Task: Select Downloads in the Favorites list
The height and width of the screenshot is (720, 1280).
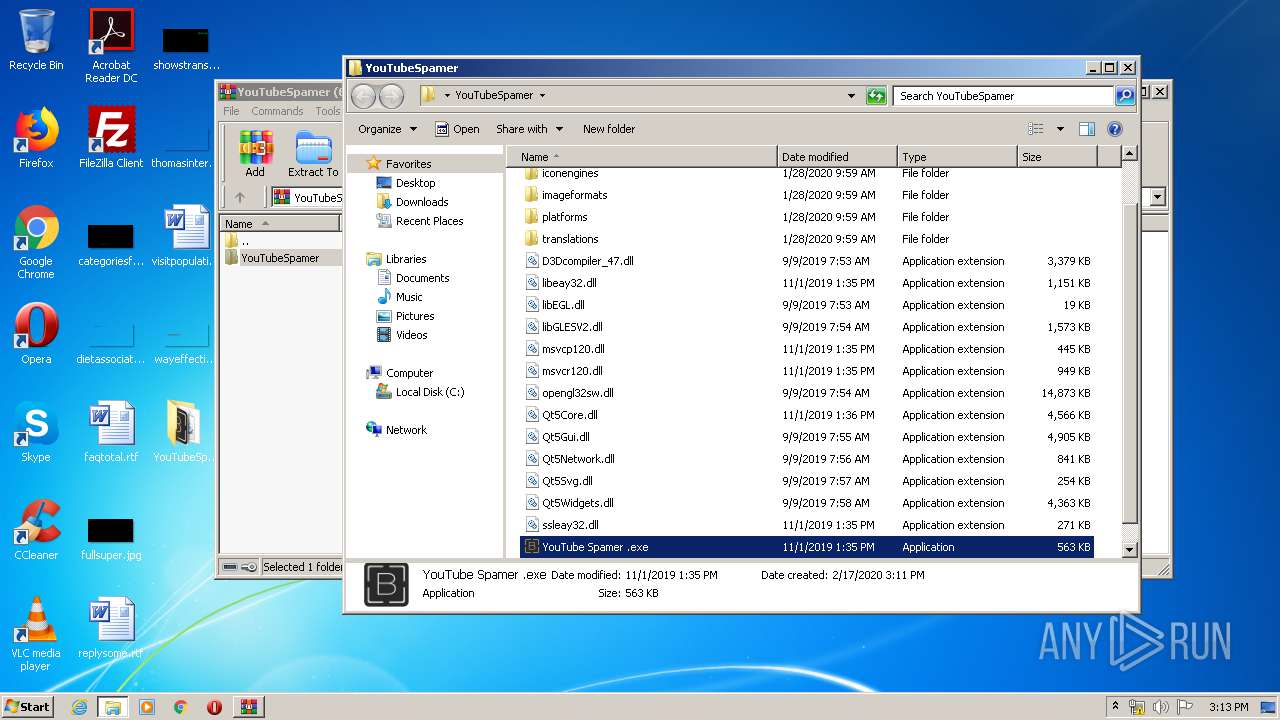Action: [x=422, y=202]
